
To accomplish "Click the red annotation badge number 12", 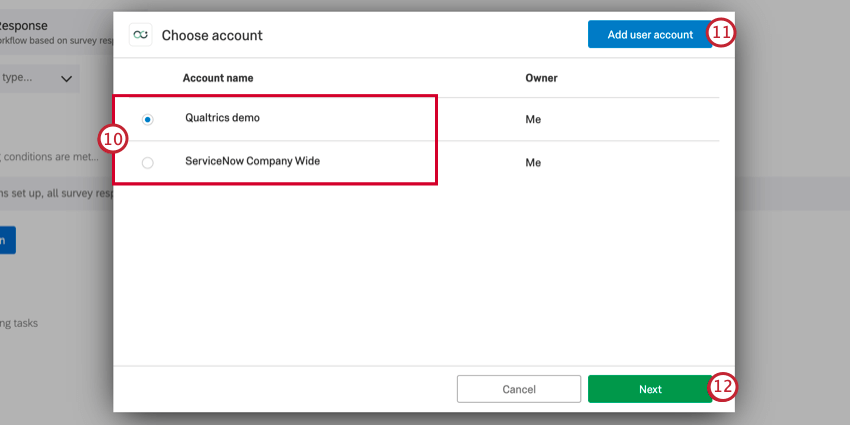I will click(x=723, y=387).
